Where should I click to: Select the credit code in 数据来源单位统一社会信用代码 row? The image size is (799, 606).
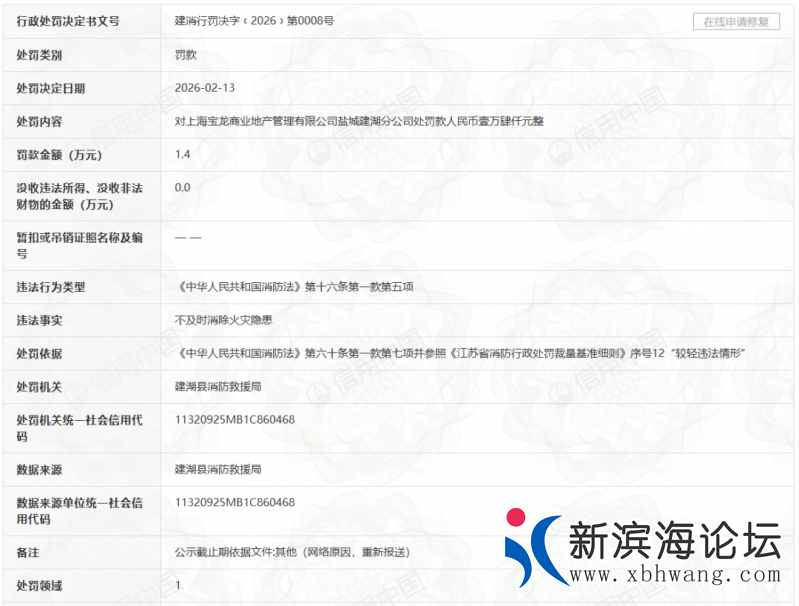[234, 502]
